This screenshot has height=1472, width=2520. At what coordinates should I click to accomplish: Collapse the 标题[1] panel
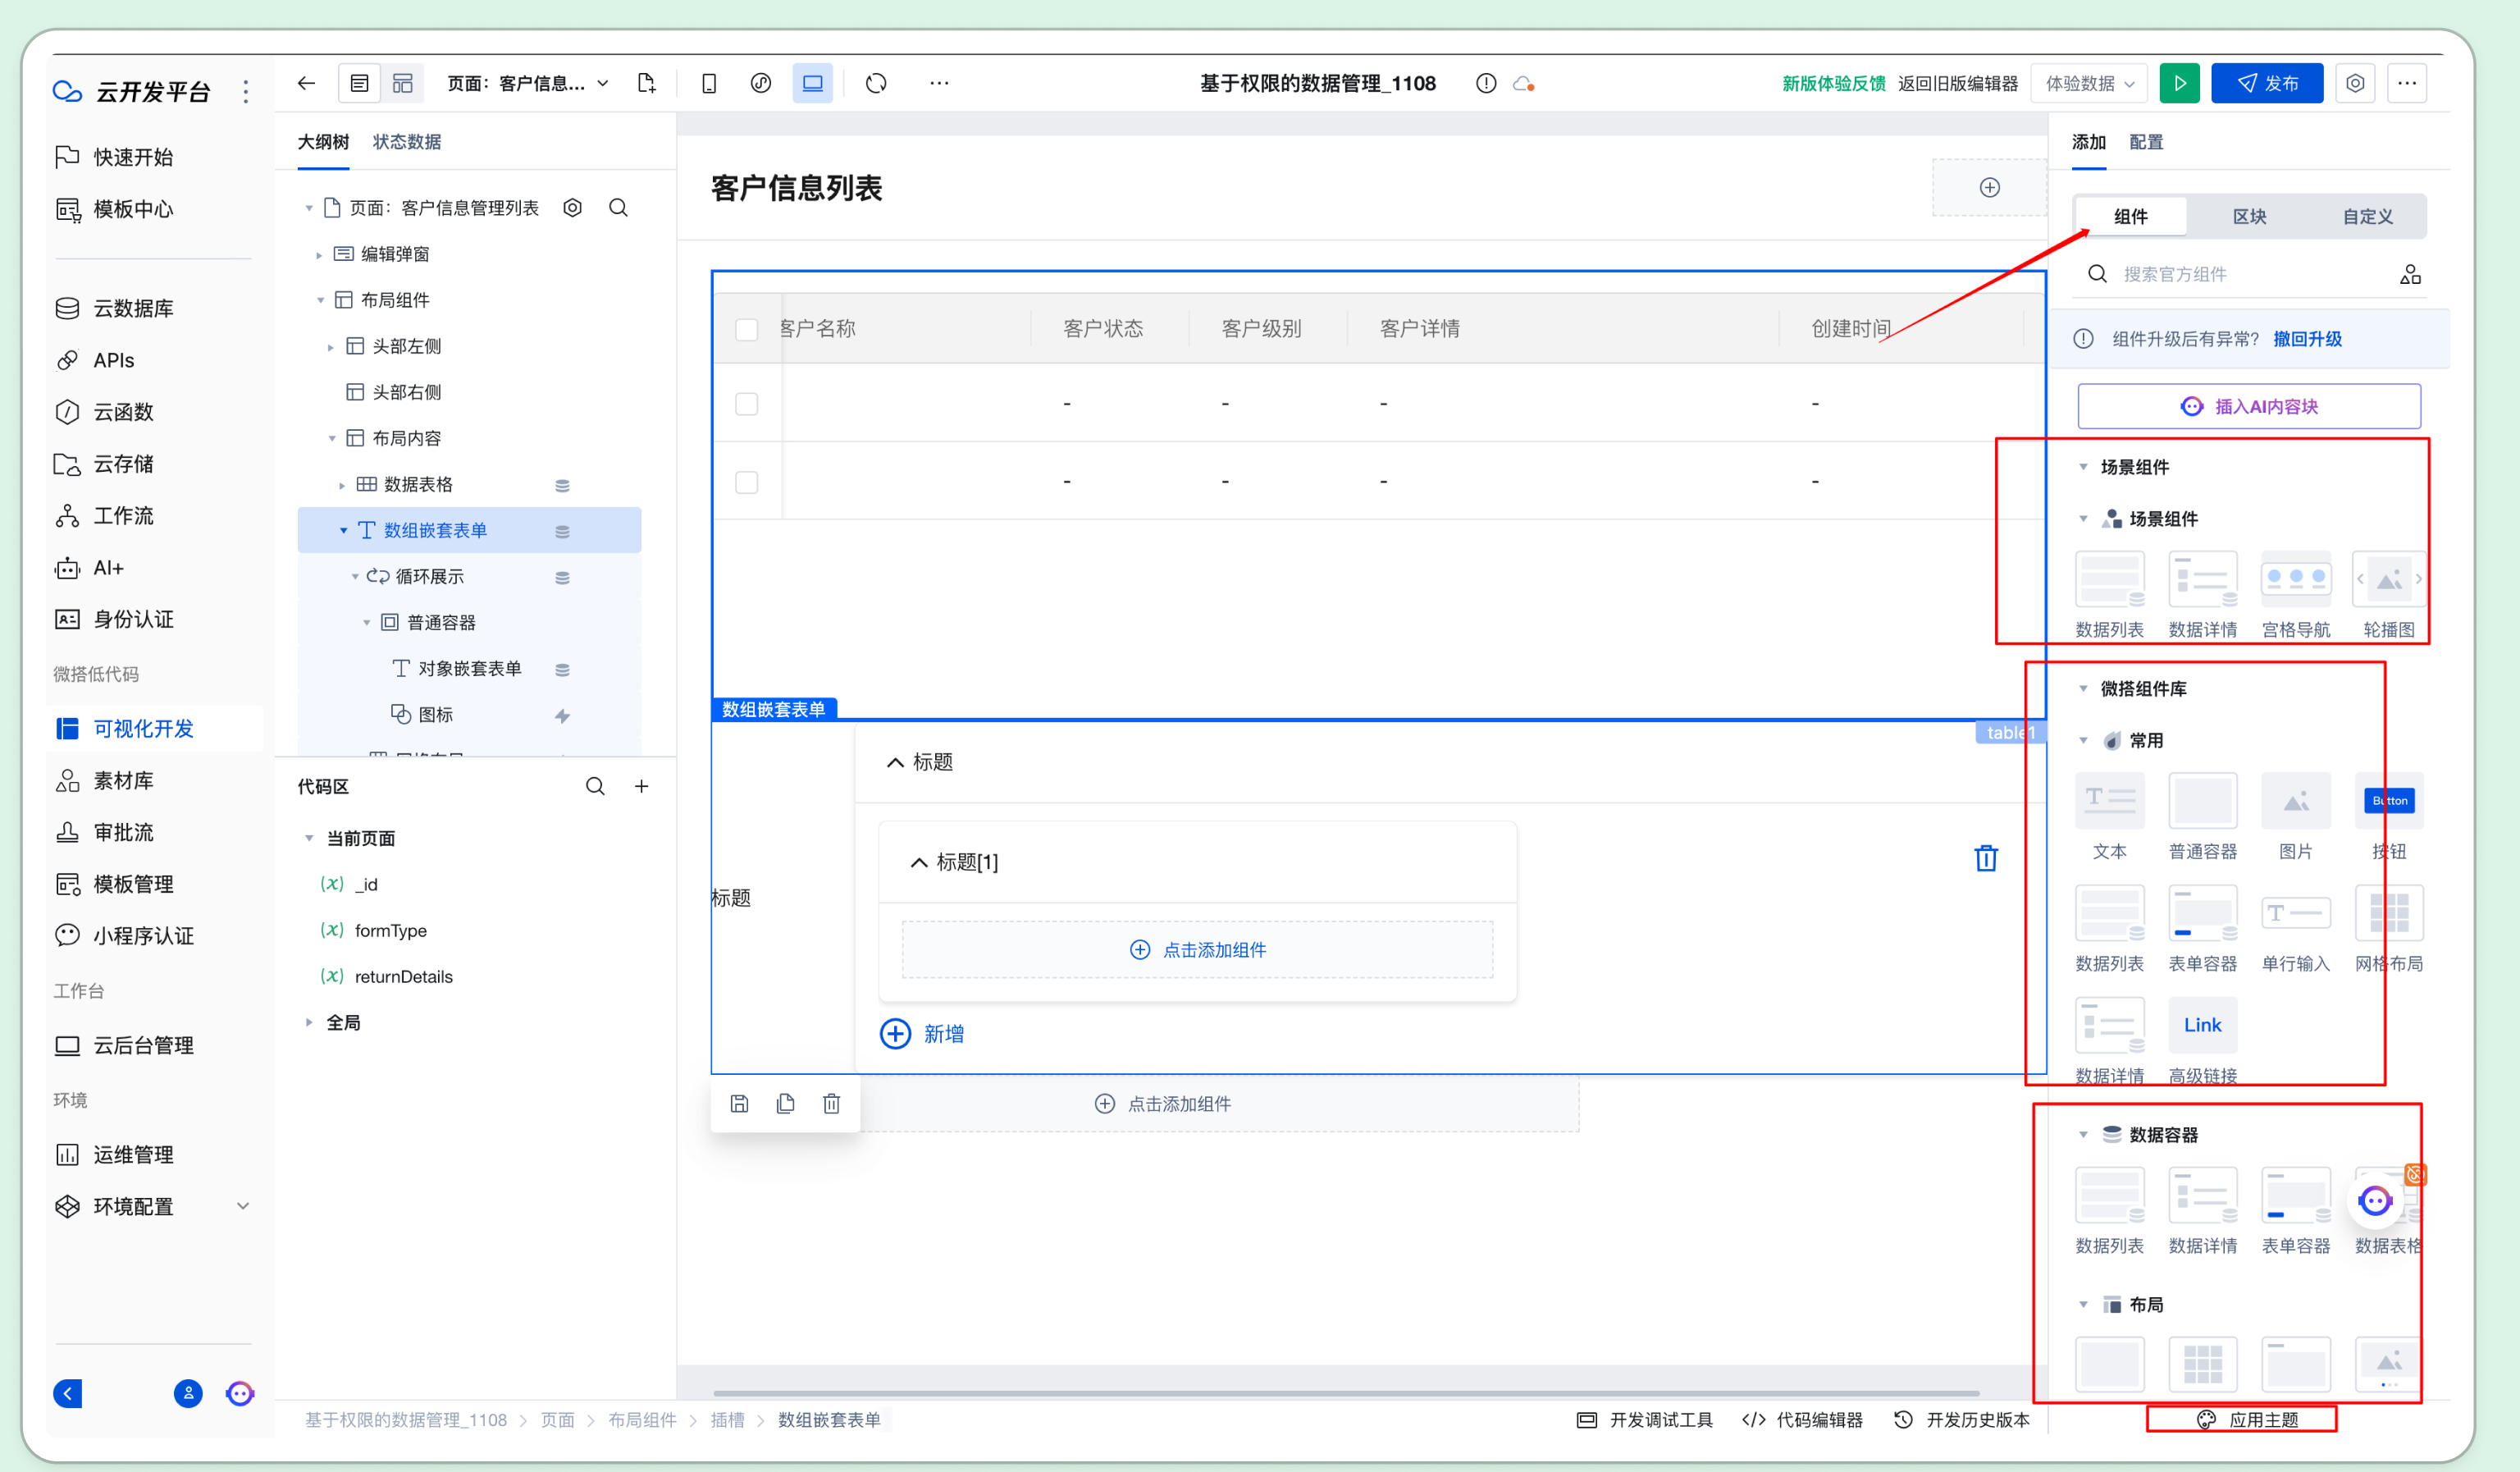(918, 862)
